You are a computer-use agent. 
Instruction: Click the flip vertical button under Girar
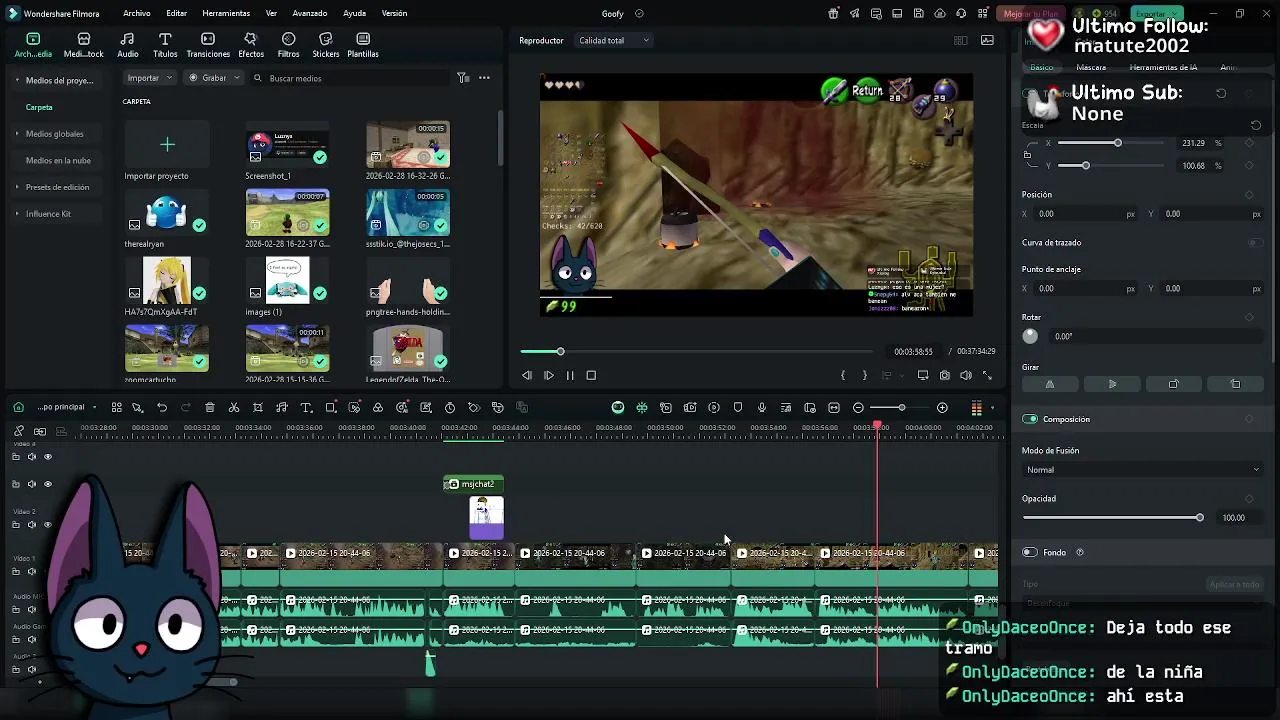tap(1112, 384)
